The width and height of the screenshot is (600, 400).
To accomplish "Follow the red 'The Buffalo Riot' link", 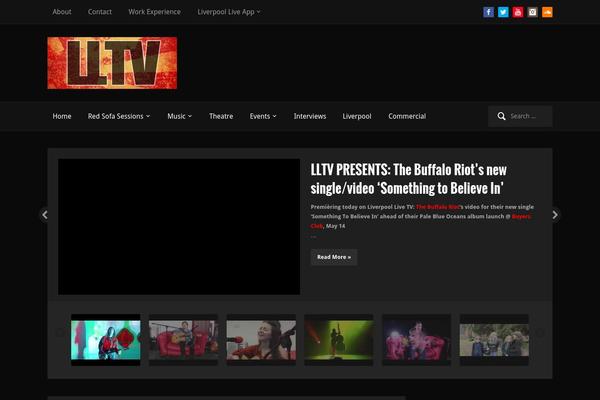I will tap(438, 207).
